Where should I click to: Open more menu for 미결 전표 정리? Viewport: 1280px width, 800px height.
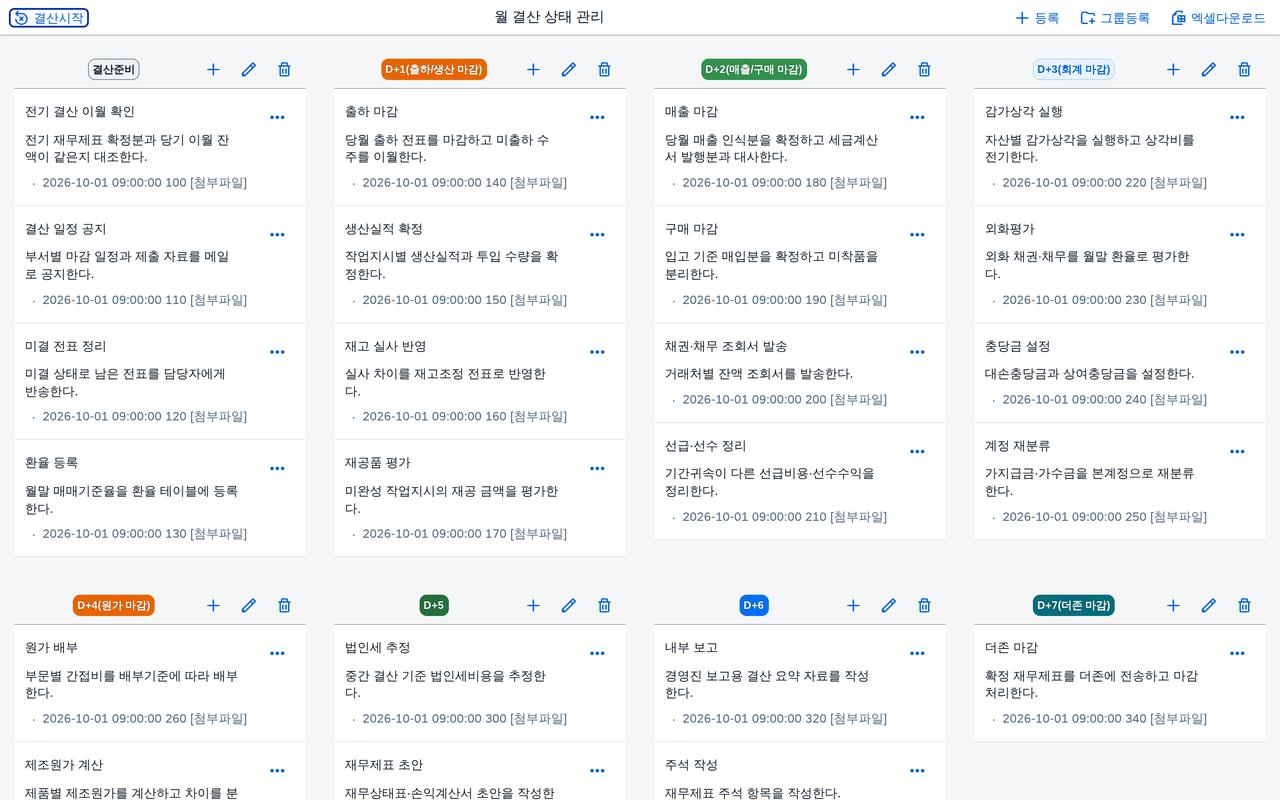click(277, 352)
